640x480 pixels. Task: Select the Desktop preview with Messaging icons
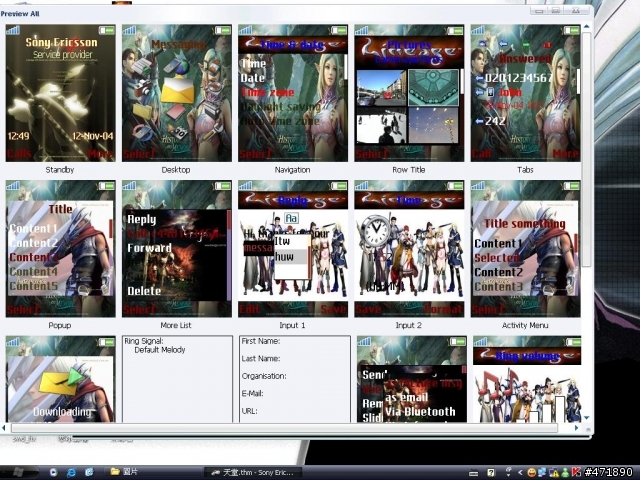click(177, 93)
